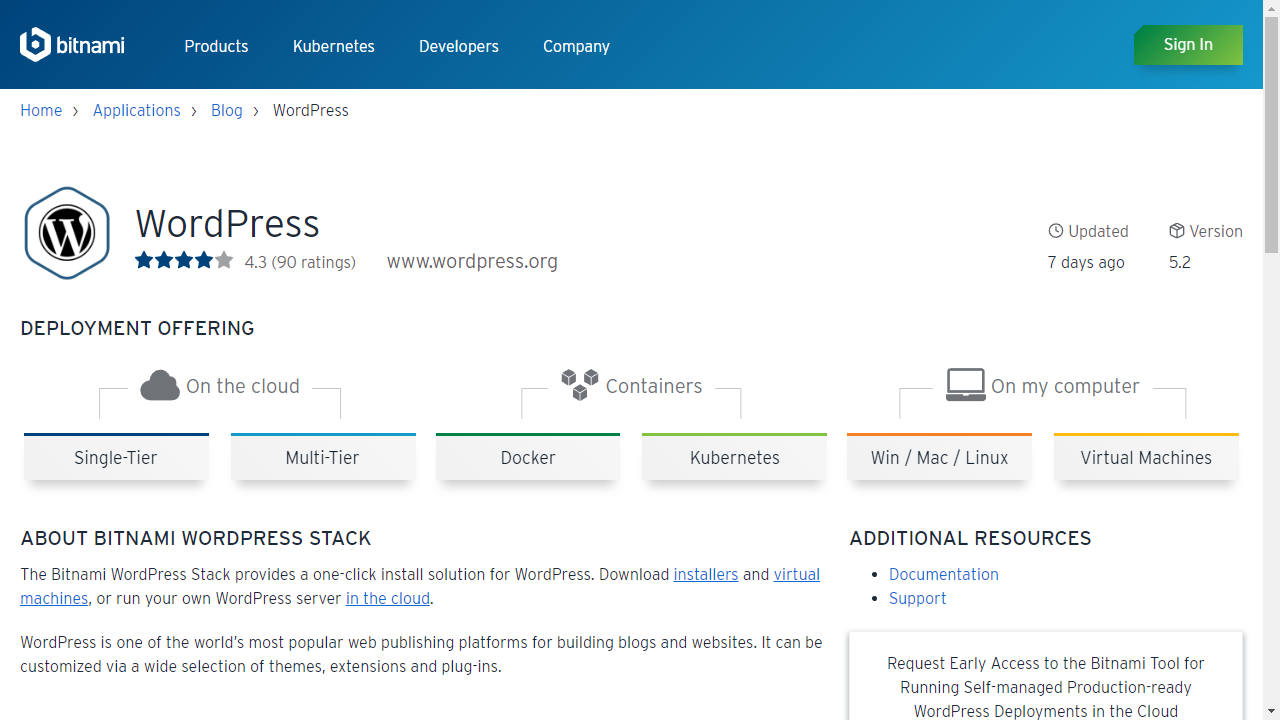Click the laptop icon beside On my computer
Image resolution: width=1280 pixels, height=720 pixels.
tap(966, 384)
